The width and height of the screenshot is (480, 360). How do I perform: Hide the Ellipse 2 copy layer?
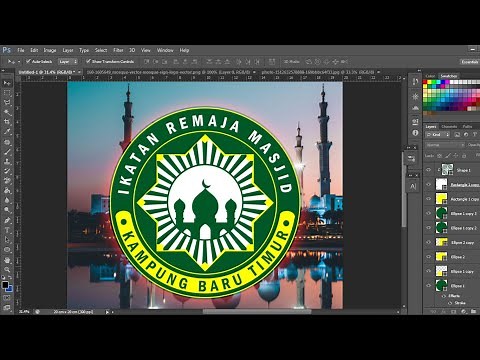tap(429, 242)
